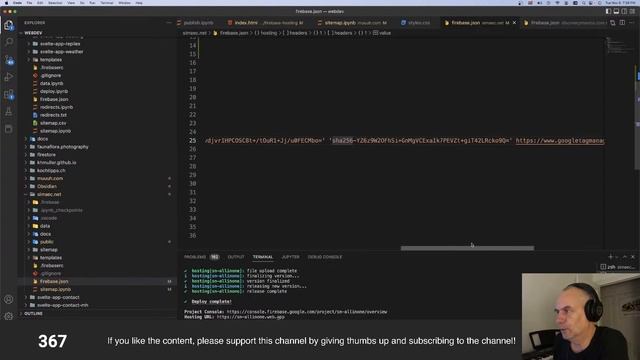Open deploy.ipynb file in explorer
Viewport: 640px width, 360px height.
click(x=54, y=91)
